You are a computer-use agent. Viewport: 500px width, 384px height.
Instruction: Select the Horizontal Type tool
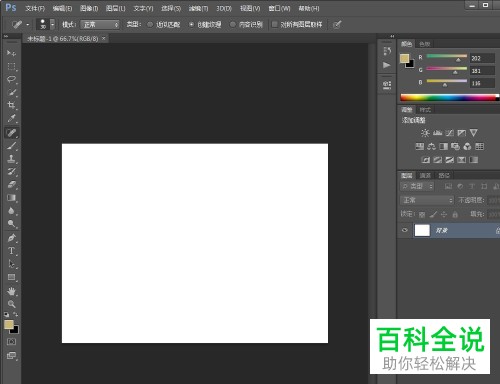point(11,251)
